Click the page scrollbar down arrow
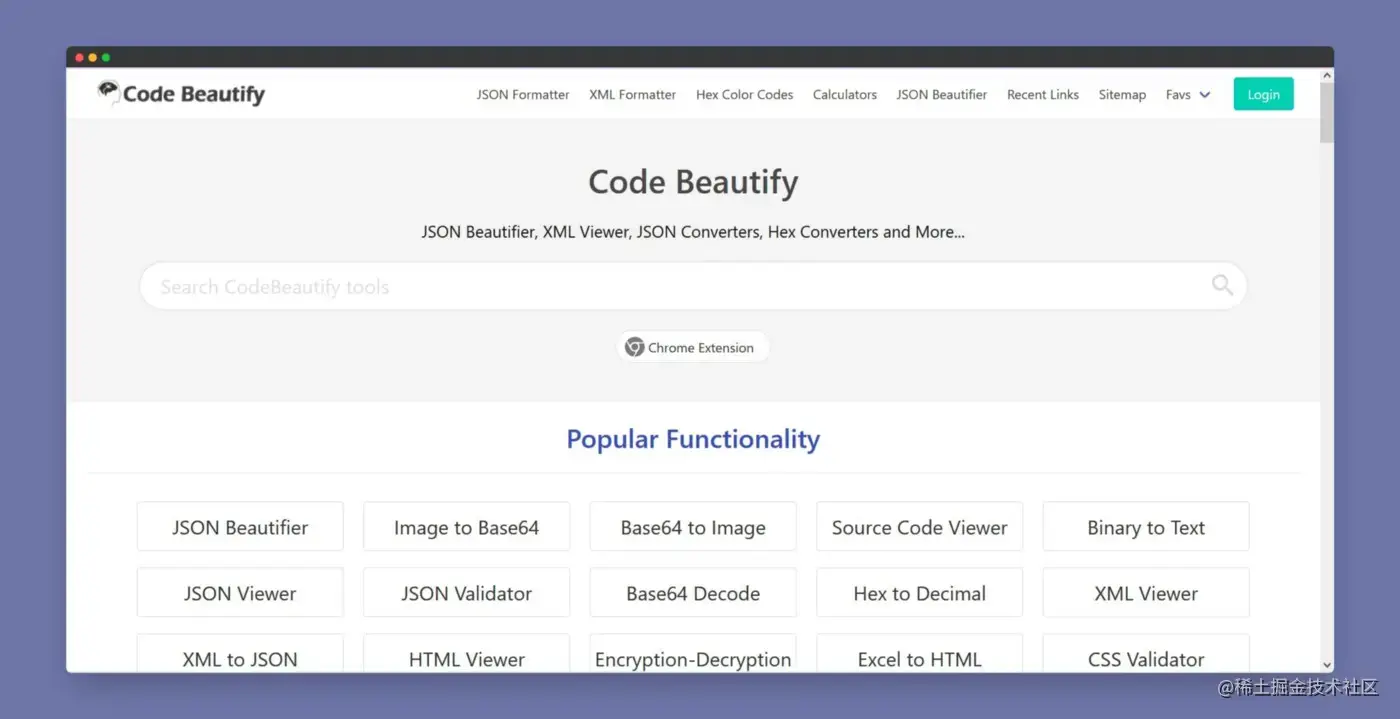This screenshot has height=719, width=1400. tap(1327, 664)
